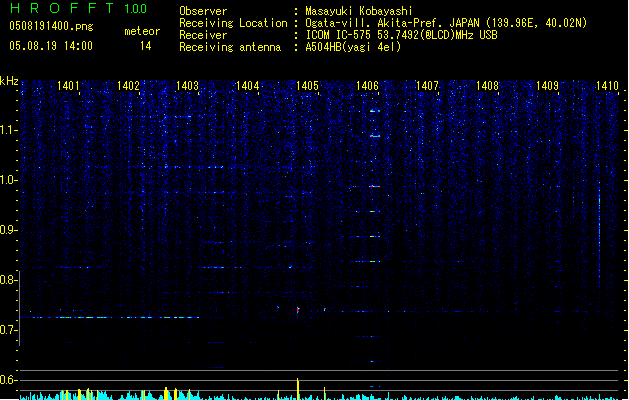
Task: Click the 0.8 frequency axis label
Action: [9, 280]
